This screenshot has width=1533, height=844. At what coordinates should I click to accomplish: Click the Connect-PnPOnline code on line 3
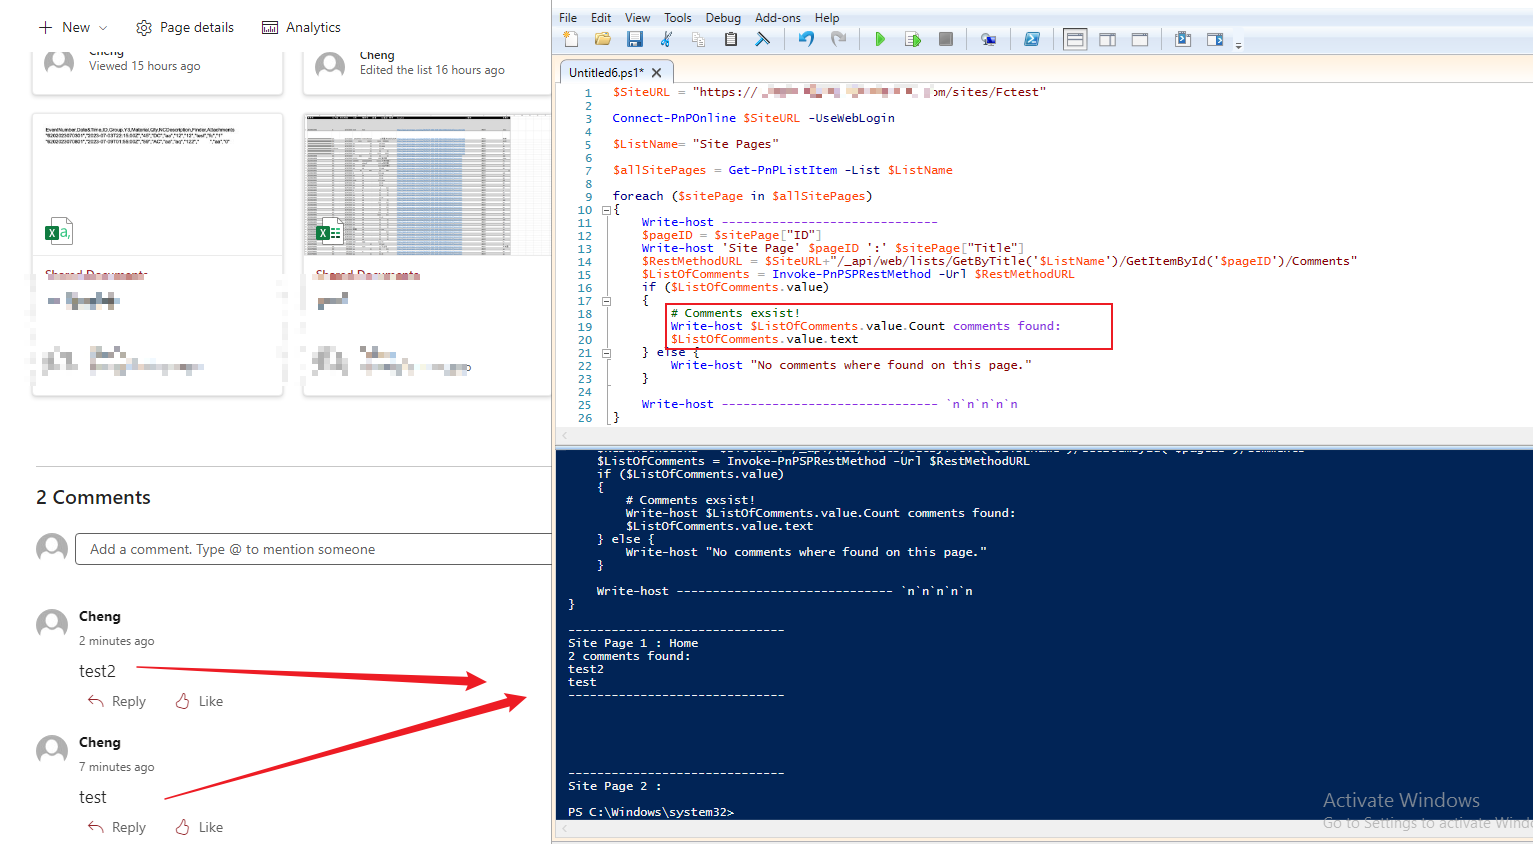tap(753, 118)
